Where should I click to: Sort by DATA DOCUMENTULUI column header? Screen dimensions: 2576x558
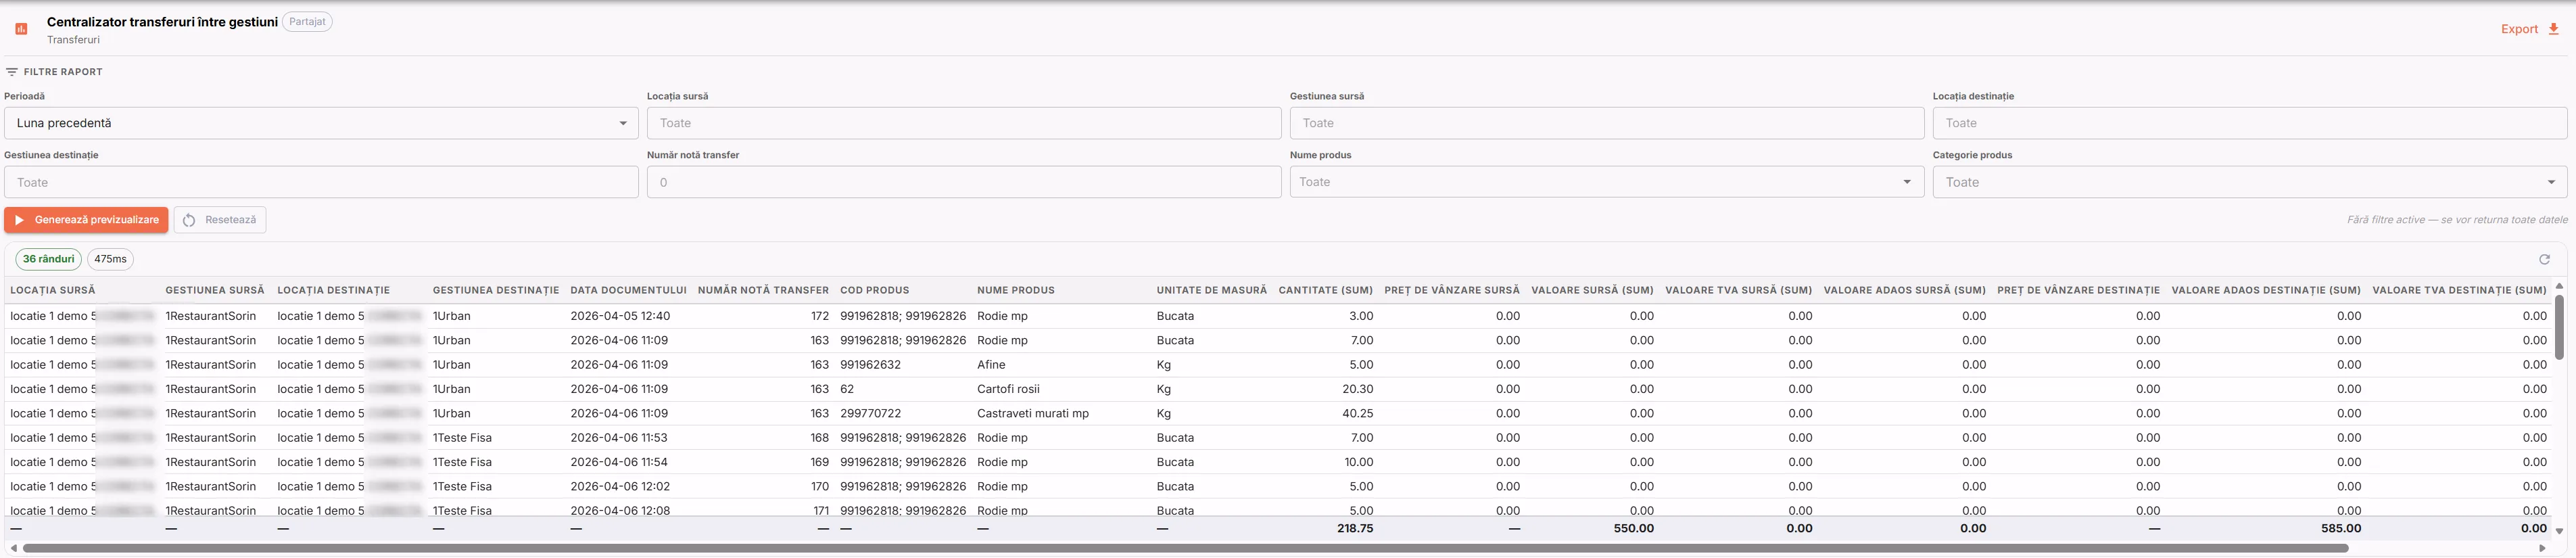pyautogui.click(x=628, y=290)
